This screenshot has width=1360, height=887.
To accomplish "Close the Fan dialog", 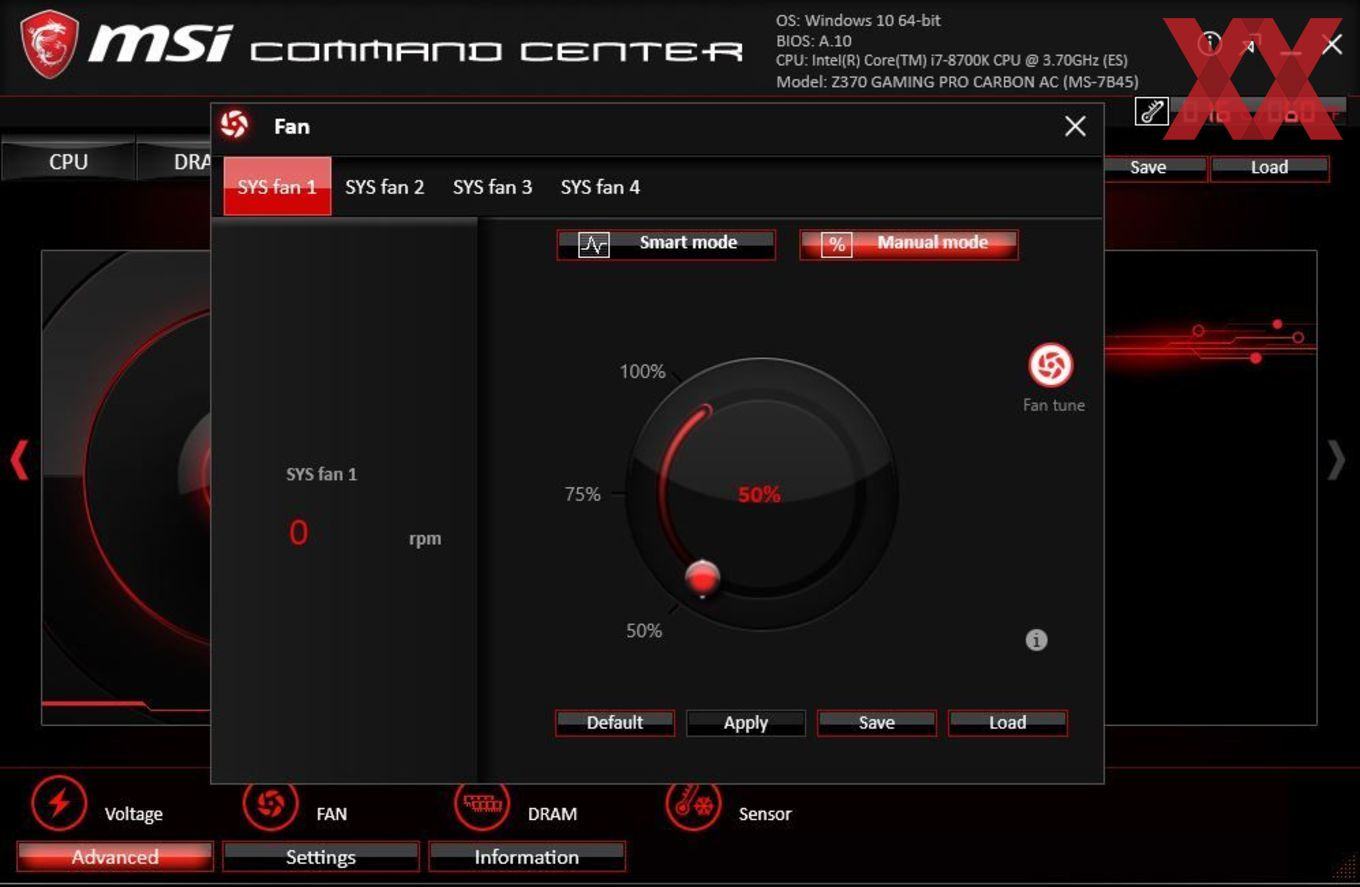I will tap(1075, 126).
